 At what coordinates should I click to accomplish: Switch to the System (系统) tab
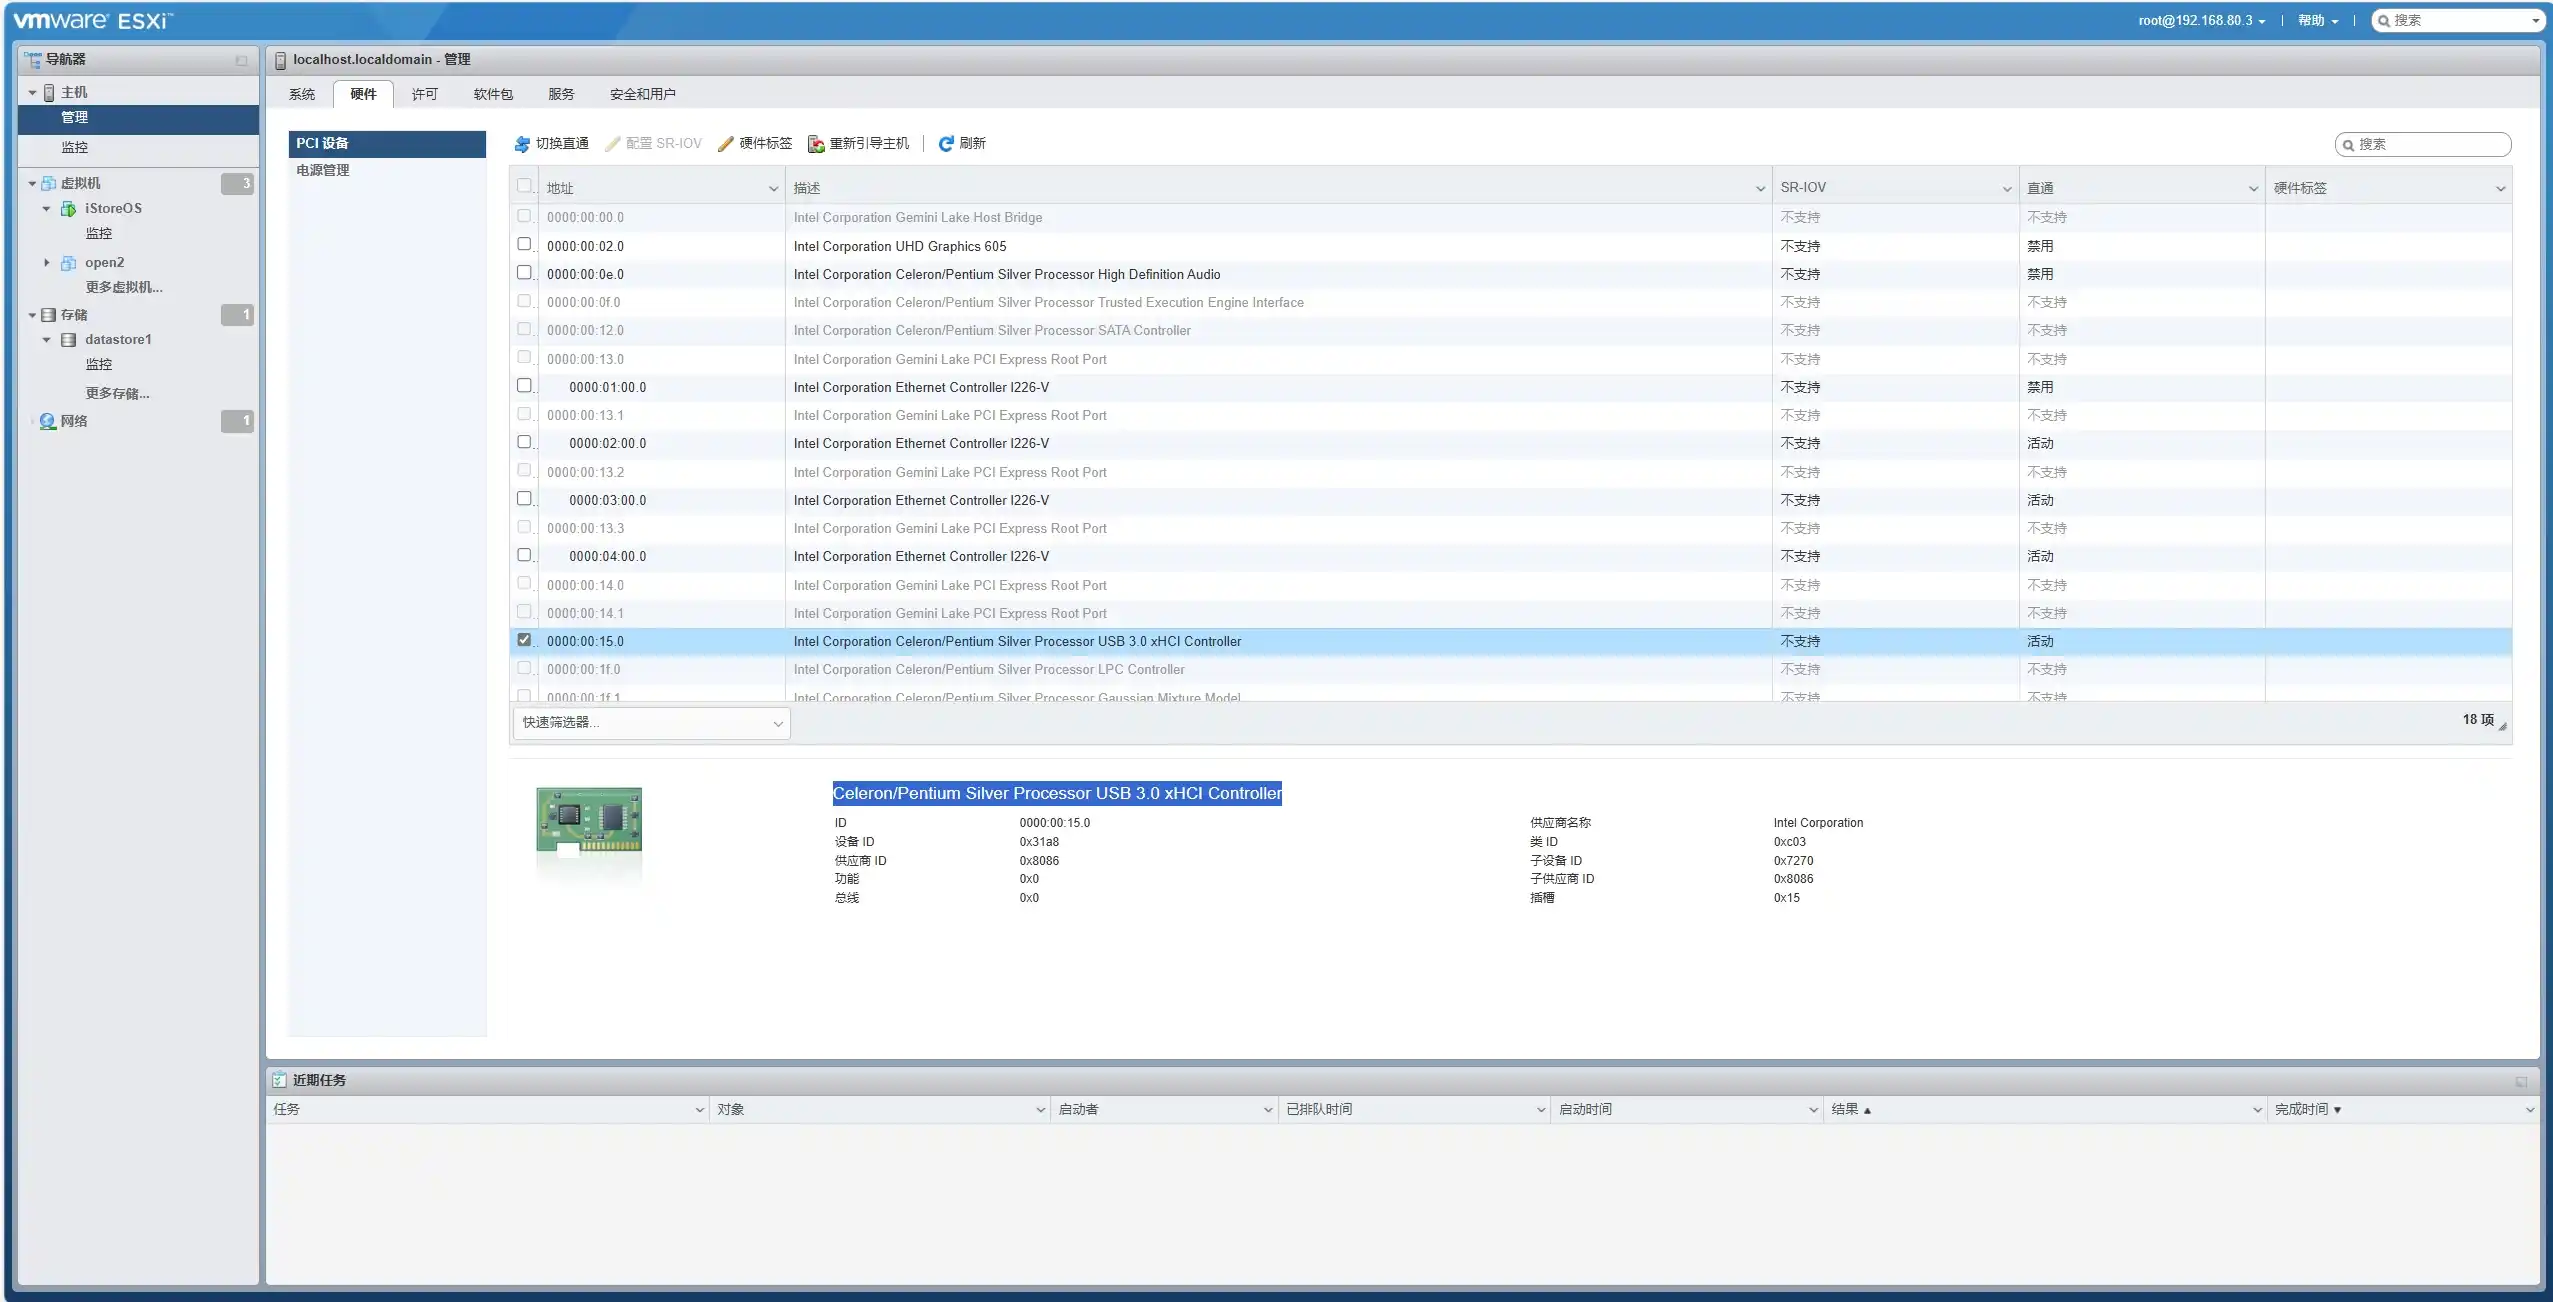point(302,94)
